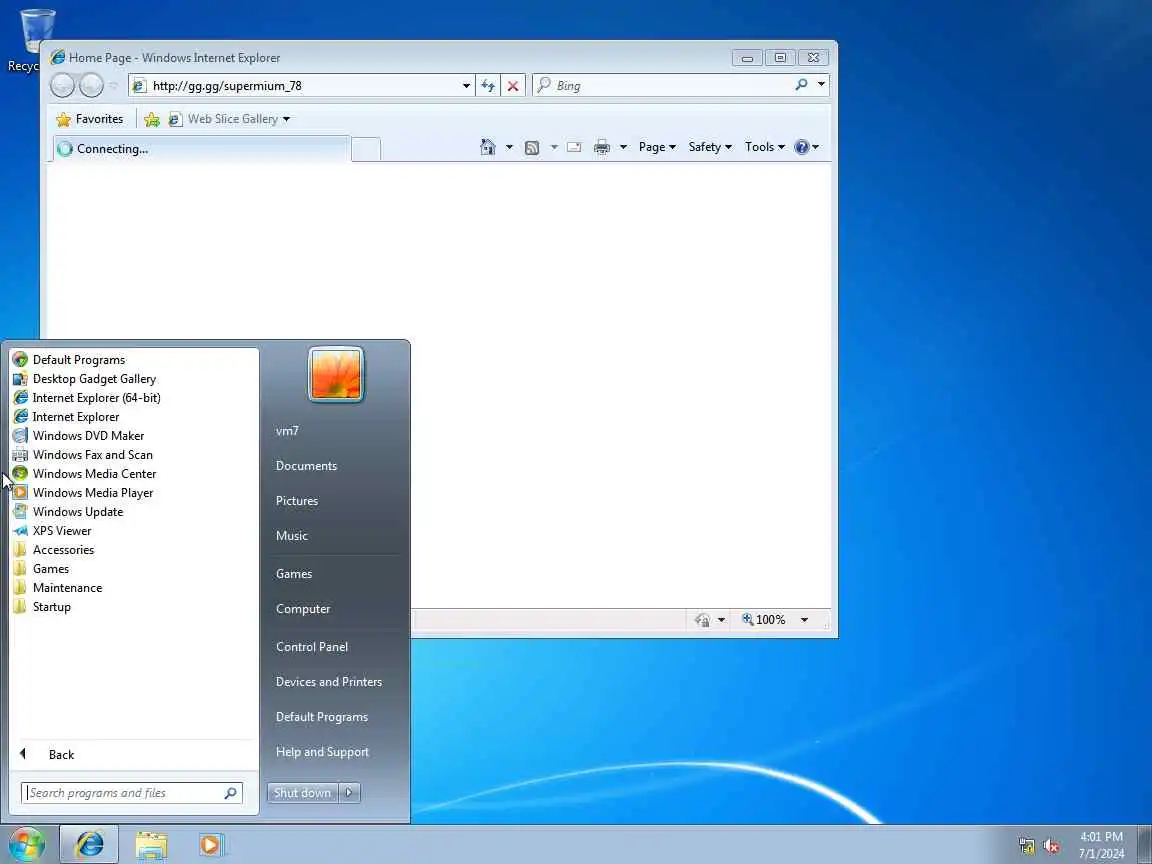Click the status bar security zone icon
Image resolution: width=1152 pixels, height=864 pixels.
click(702, 620)
